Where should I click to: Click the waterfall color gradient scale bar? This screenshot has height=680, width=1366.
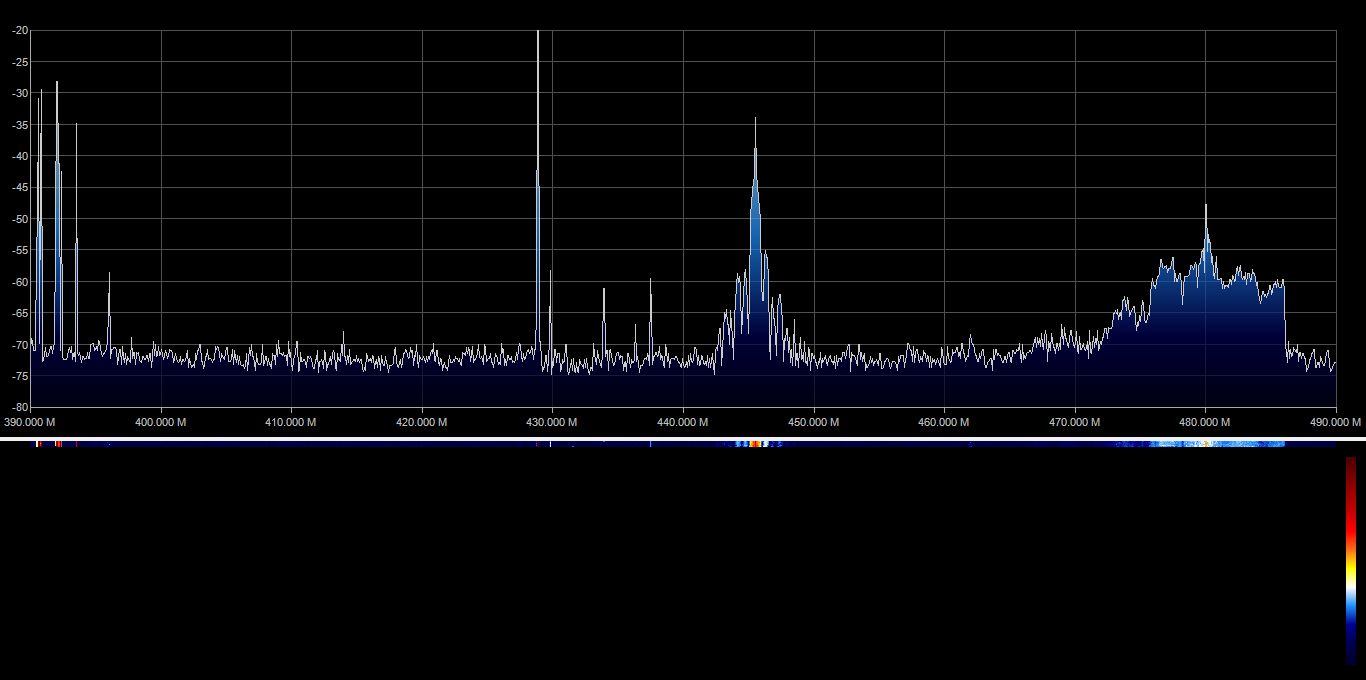point(1350,560)
